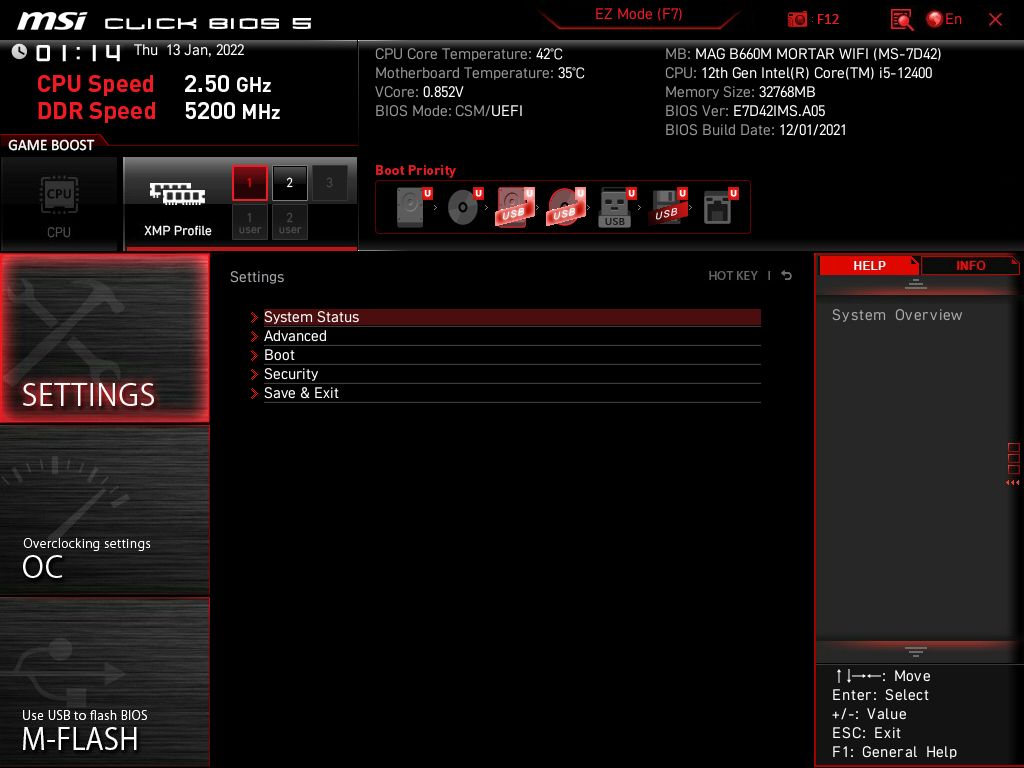Screen dimensions: 1024x768
Task: Switch to the HELP tab
Action: pyautogui.click(x=869, y=265)
